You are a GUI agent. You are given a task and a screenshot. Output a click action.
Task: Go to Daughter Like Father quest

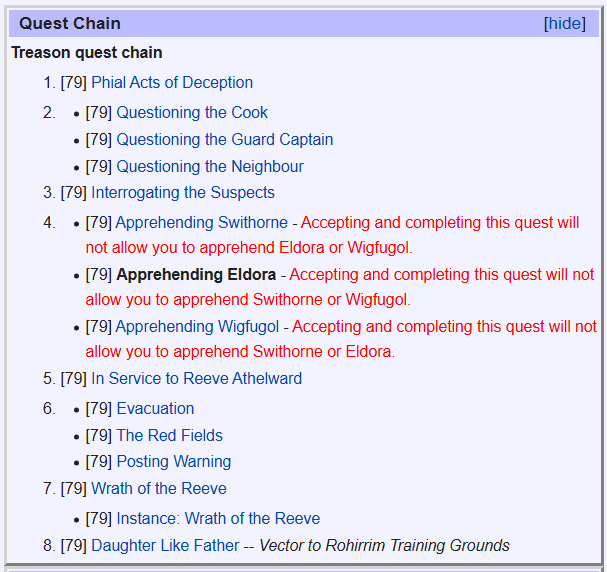pos(165,545)
